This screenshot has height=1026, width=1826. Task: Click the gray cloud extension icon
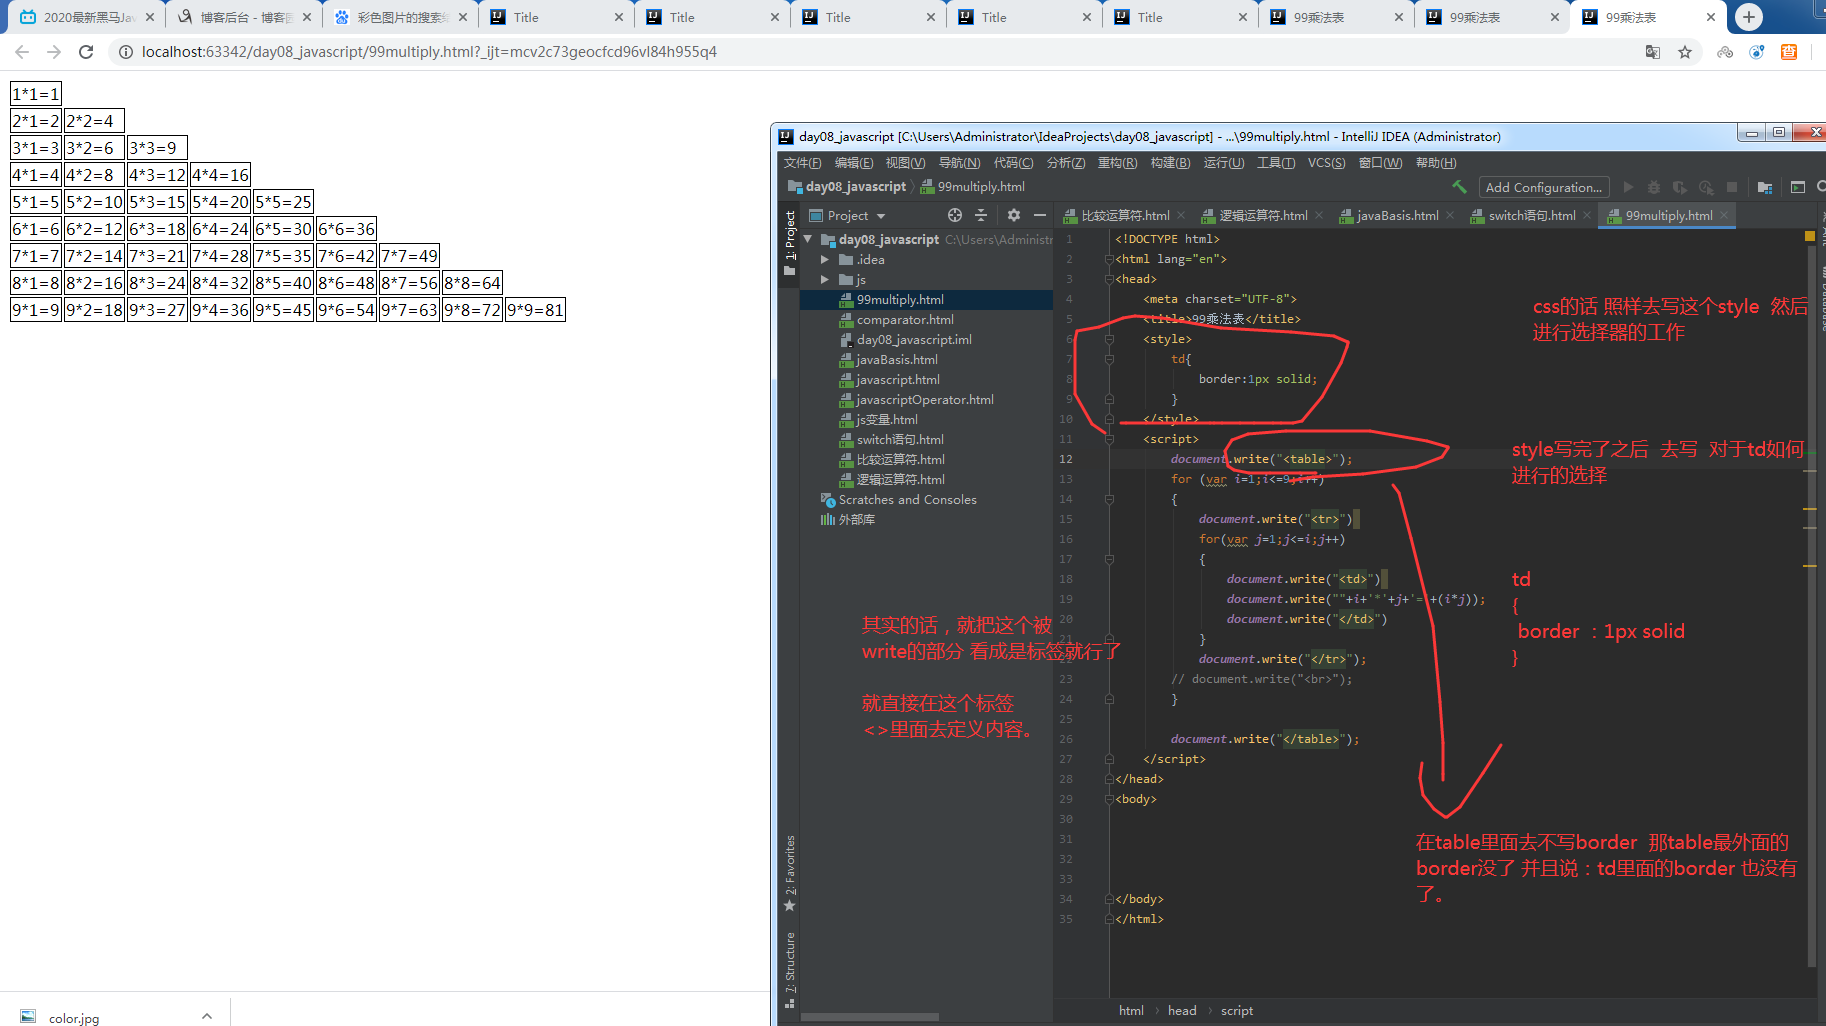click(1725, 52)
